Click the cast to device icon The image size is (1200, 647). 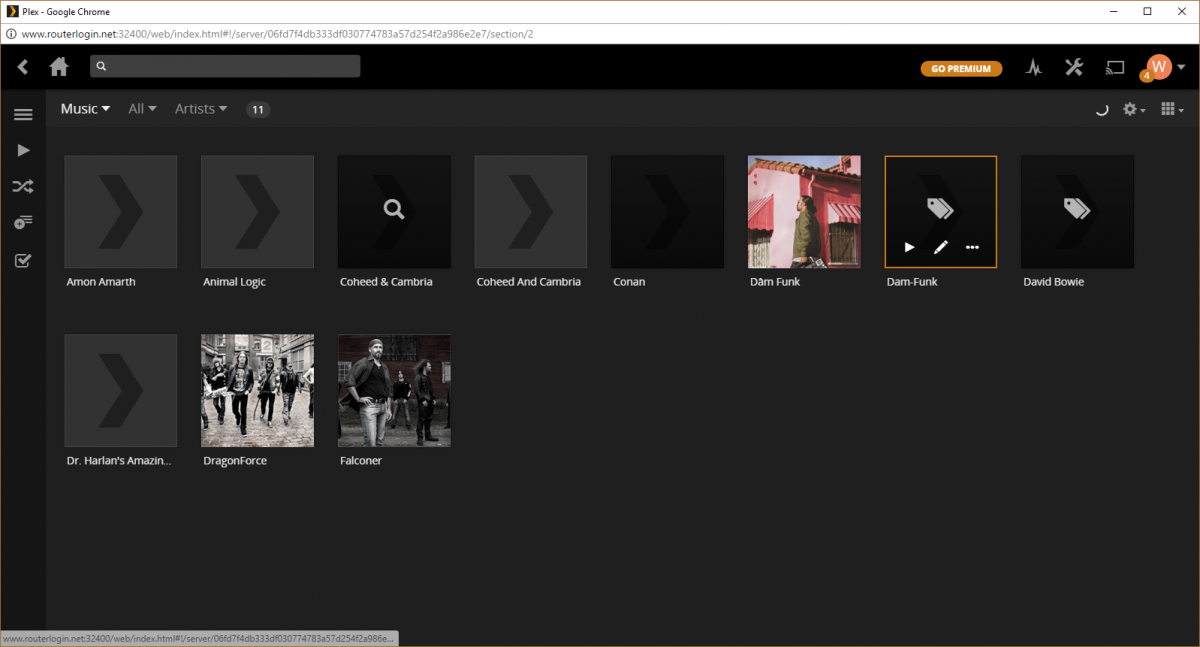[1115, 68]
